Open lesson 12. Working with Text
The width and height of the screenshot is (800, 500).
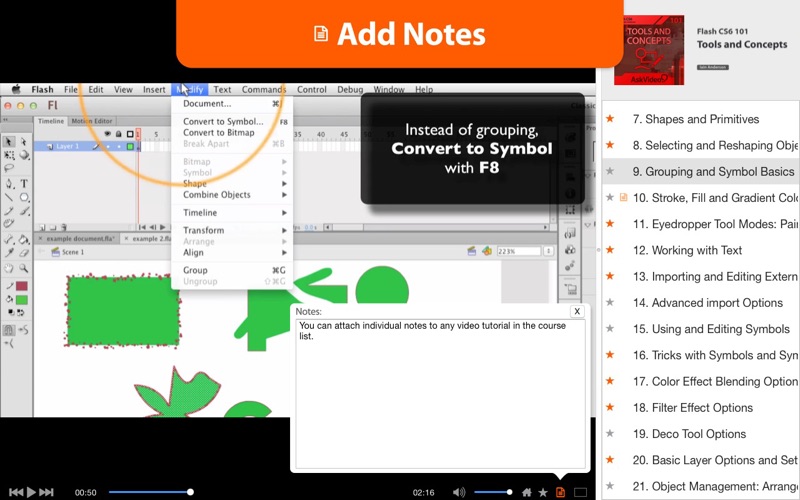pos(687,250)
